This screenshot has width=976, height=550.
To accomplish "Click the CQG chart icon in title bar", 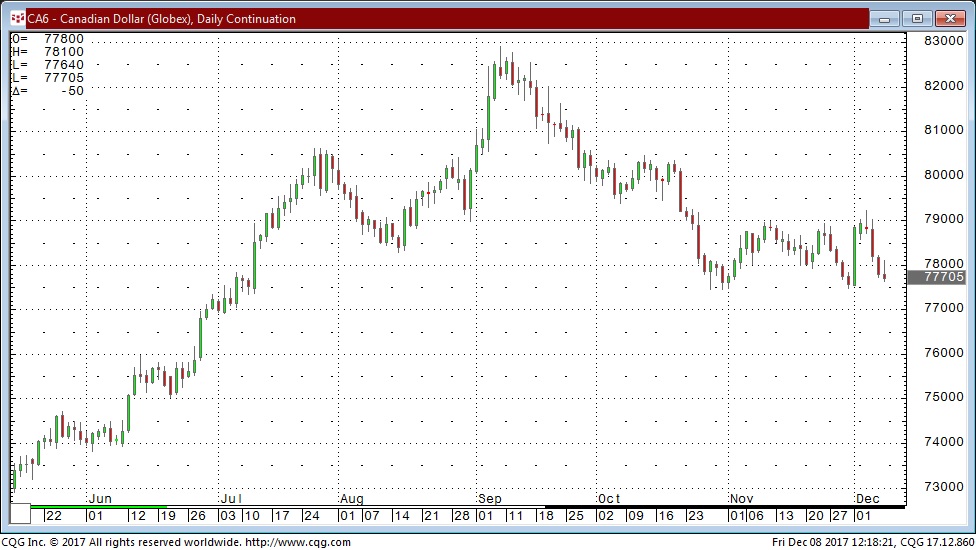I will 17,19.
